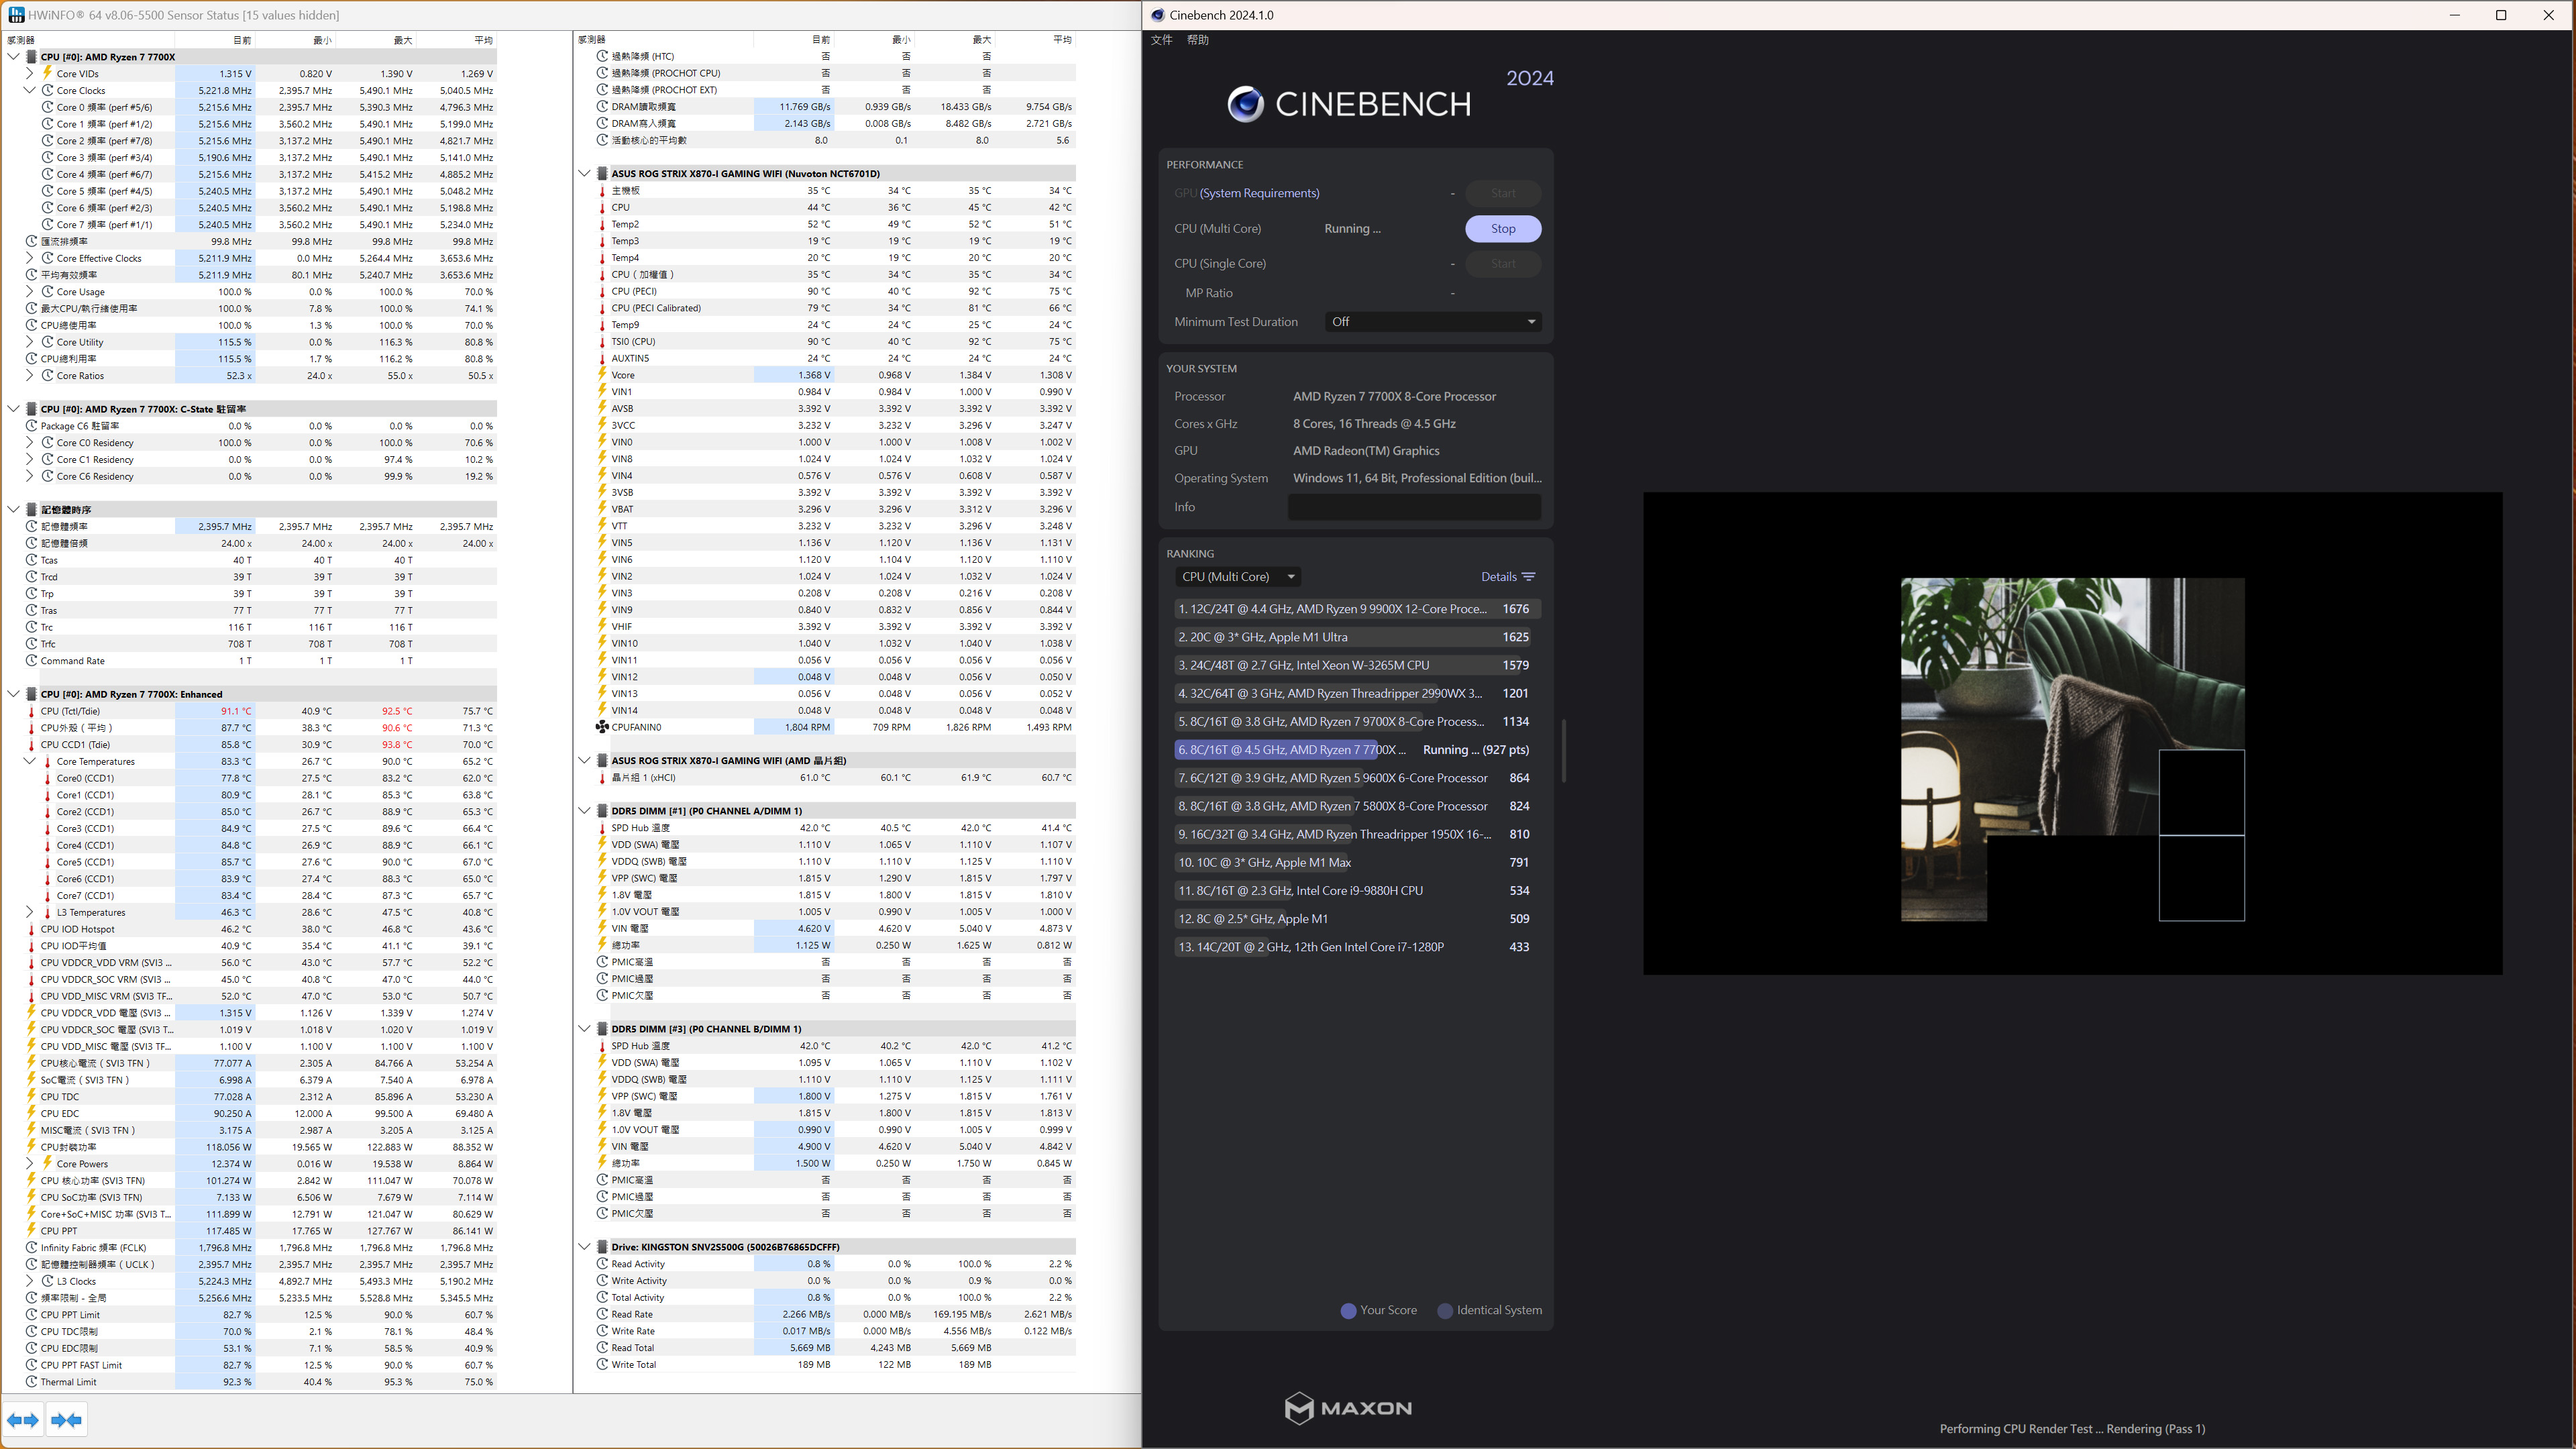The height and width of the screenshot is (1449, 2576).
Task: Collapse the DDR5 DIMM [#3] section
Action: [584, 1029]
